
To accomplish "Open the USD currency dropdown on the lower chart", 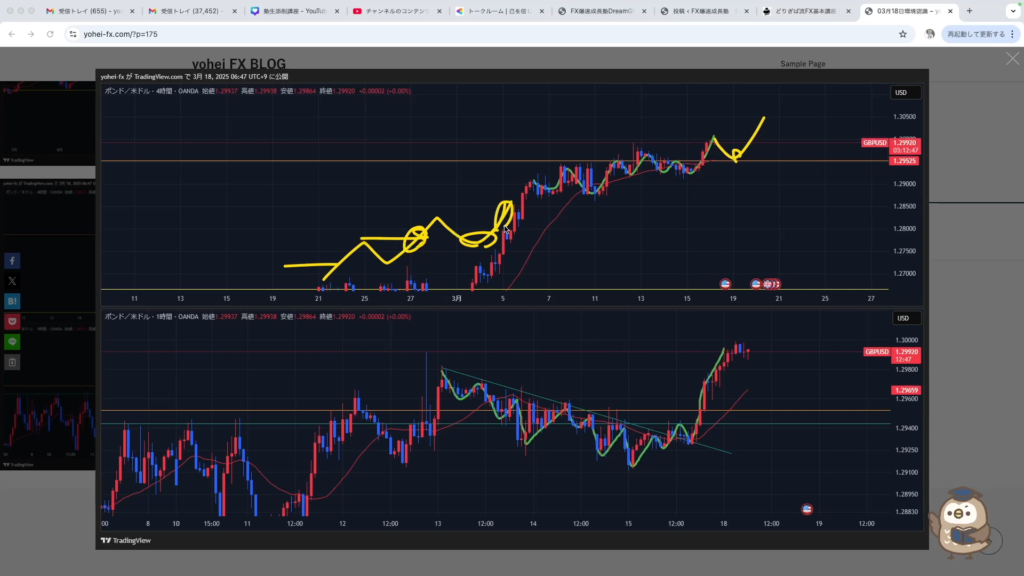I will pyautogui.click(x=903, y=318).
